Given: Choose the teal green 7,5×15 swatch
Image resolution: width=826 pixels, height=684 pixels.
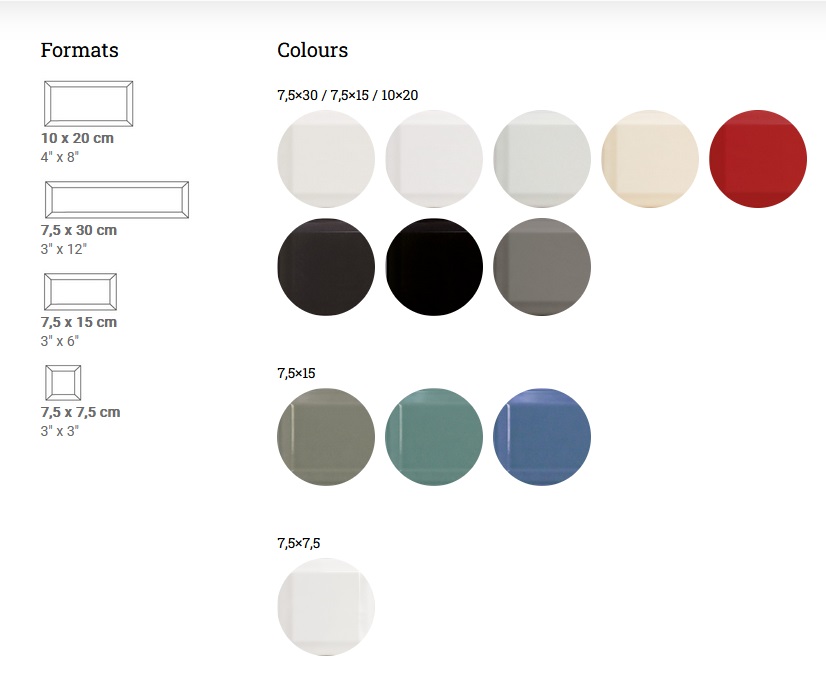Looking at the screenshot, I should (434, 437).
